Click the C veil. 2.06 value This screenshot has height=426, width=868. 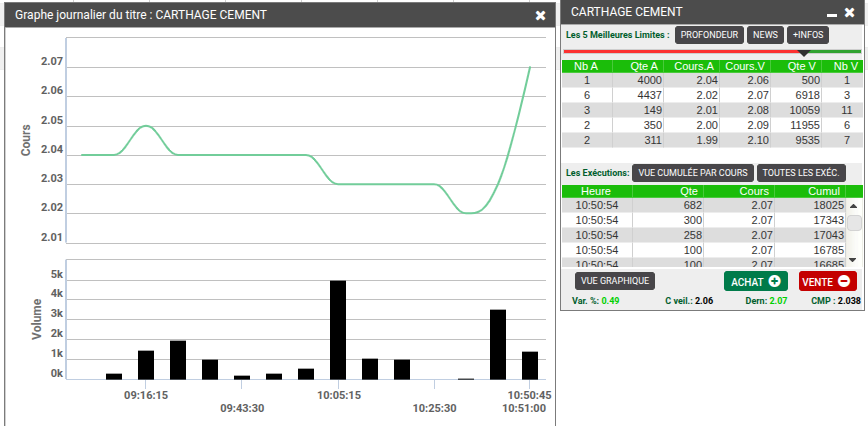(x=704, y=301)
